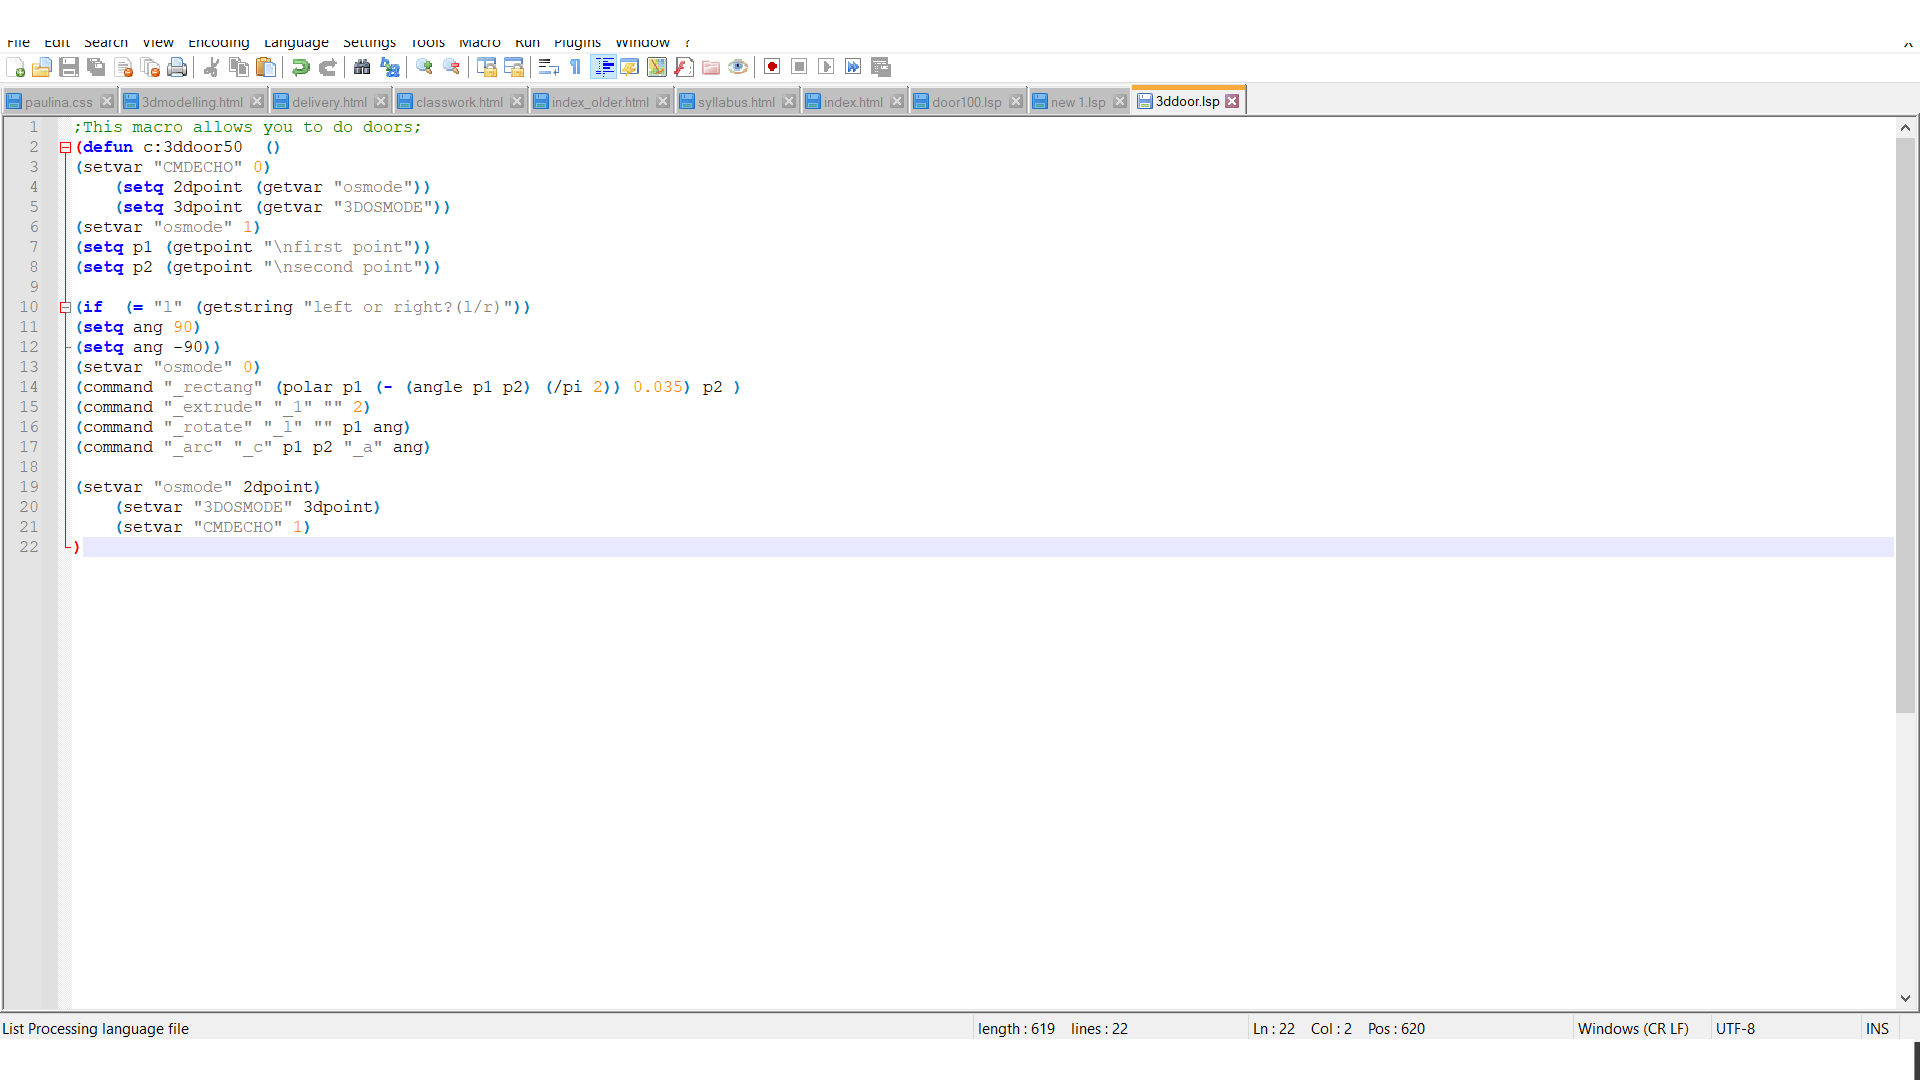Play back the recorded macro

(x=826, y=67)
